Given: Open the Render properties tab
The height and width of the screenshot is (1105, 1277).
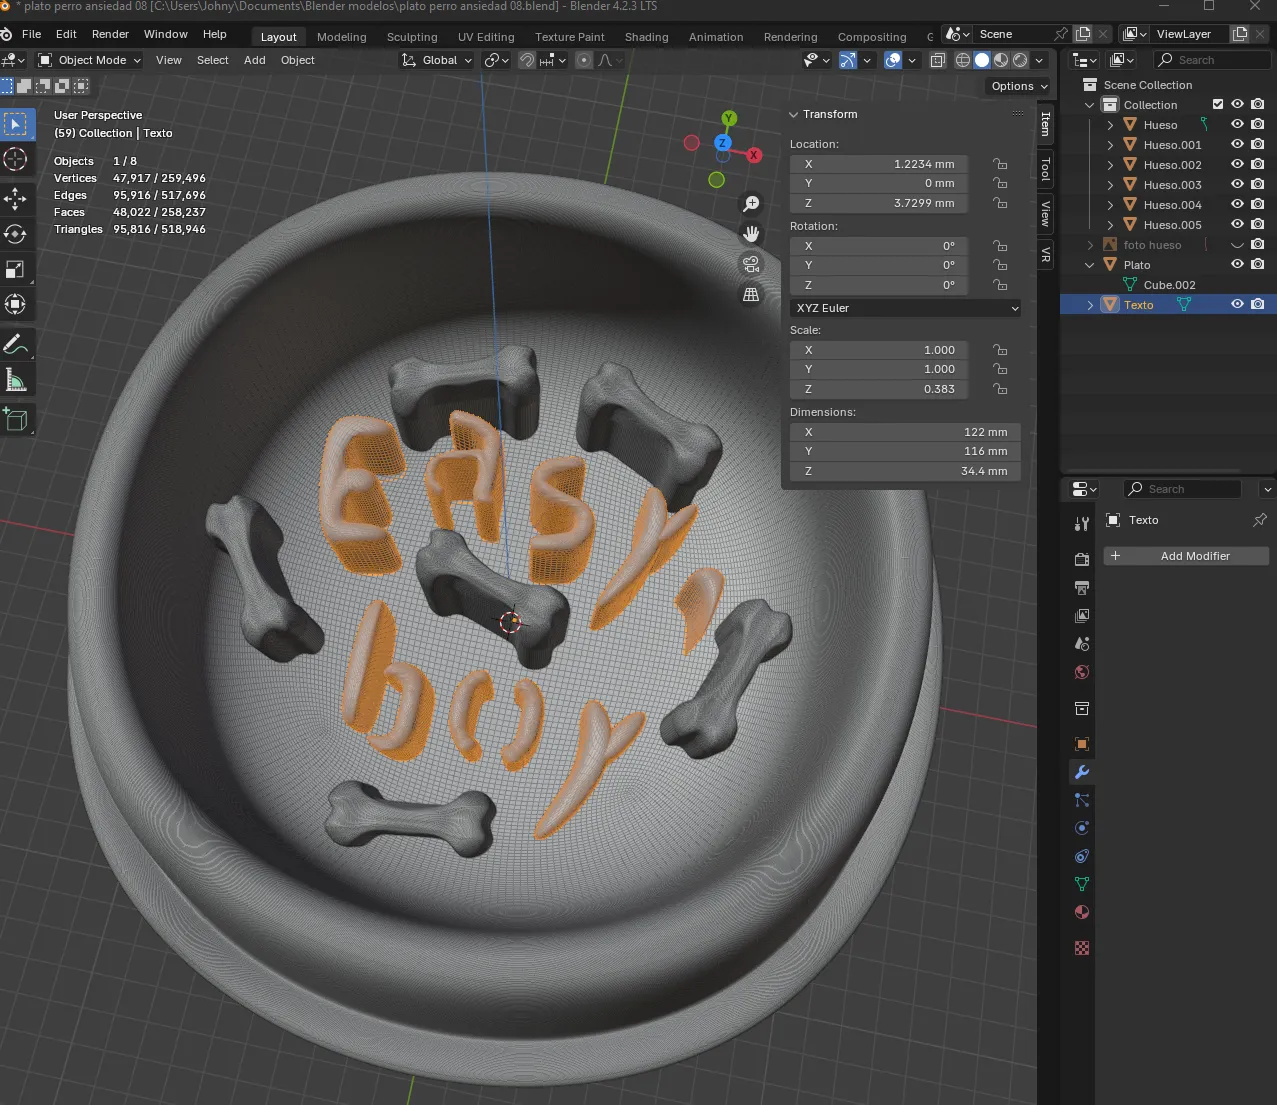Looking at the screenshot, I should tap(1081, 559).
